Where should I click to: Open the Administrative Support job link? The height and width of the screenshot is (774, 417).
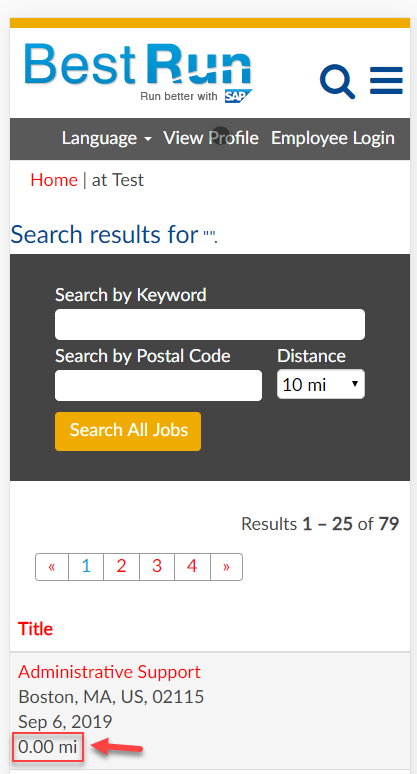[109, 672]
